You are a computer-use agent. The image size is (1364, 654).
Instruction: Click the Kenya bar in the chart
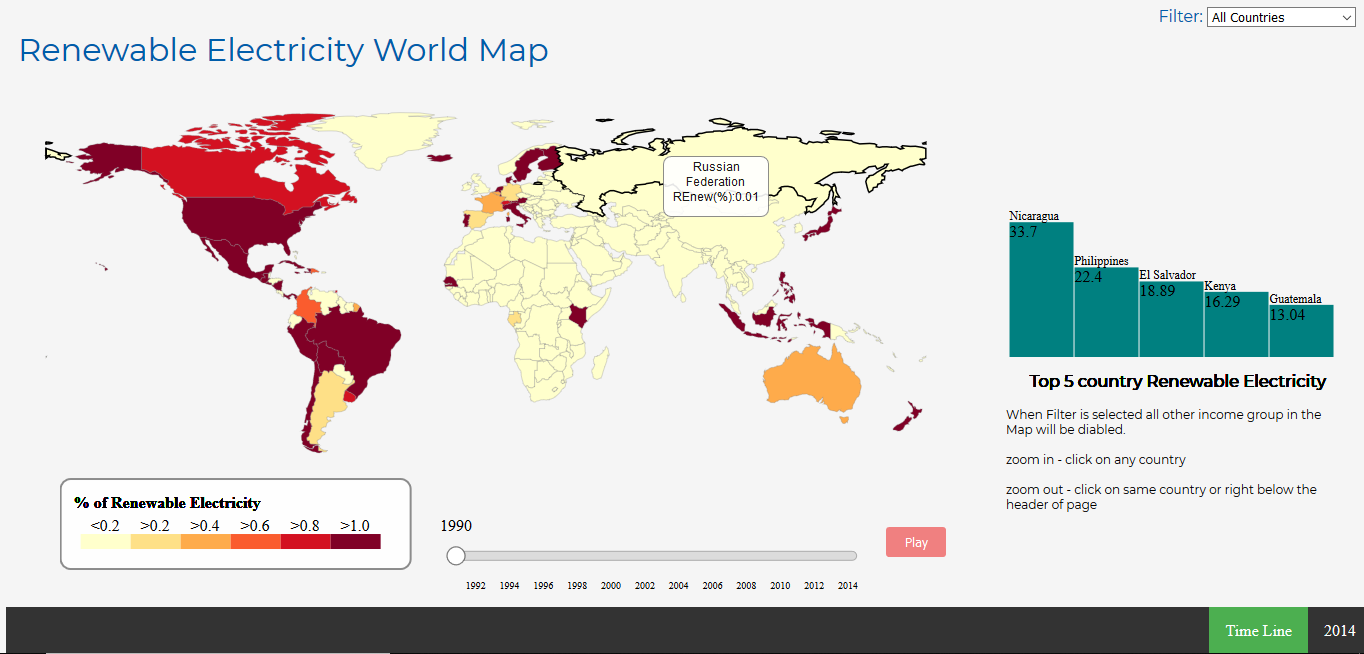[x=1236, y=324]
